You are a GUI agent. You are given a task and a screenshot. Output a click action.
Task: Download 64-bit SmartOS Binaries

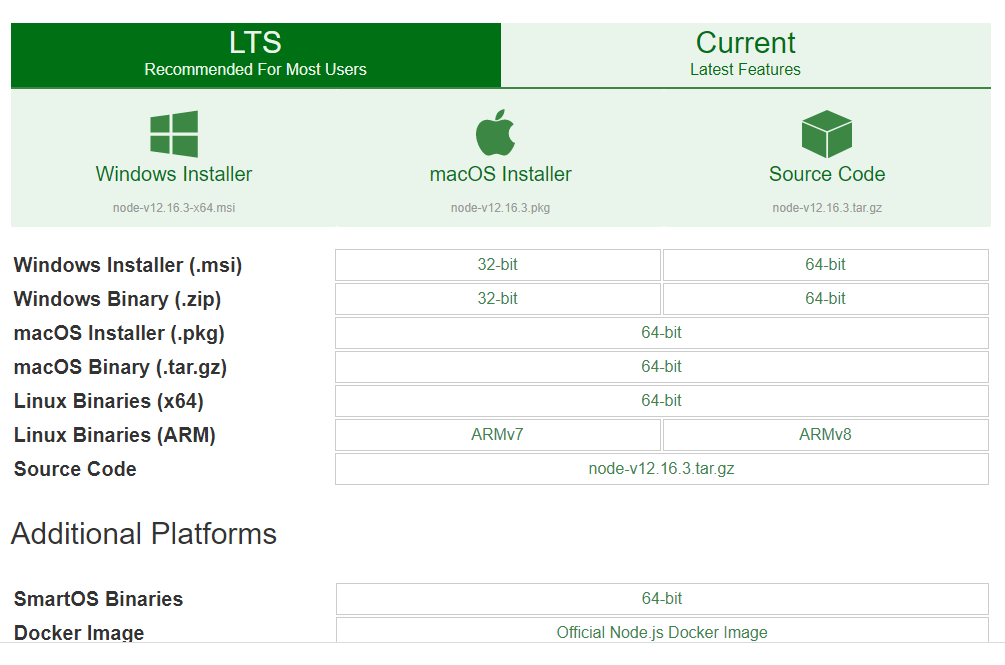pyautogui.click(x=661, y=599)
